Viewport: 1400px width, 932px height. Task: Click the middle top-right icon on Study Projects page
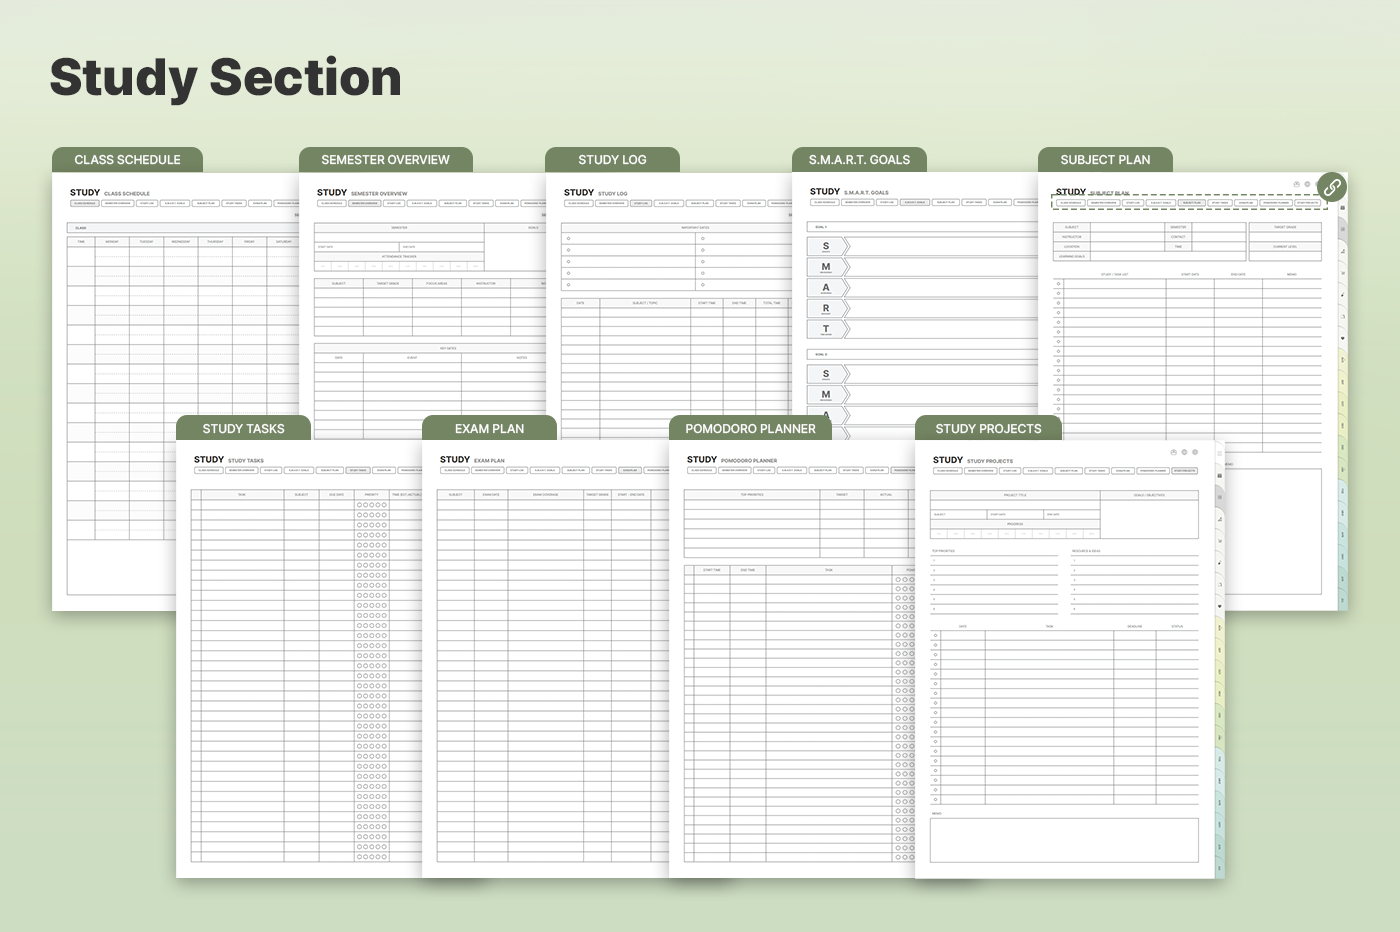tap(1184, 453)
